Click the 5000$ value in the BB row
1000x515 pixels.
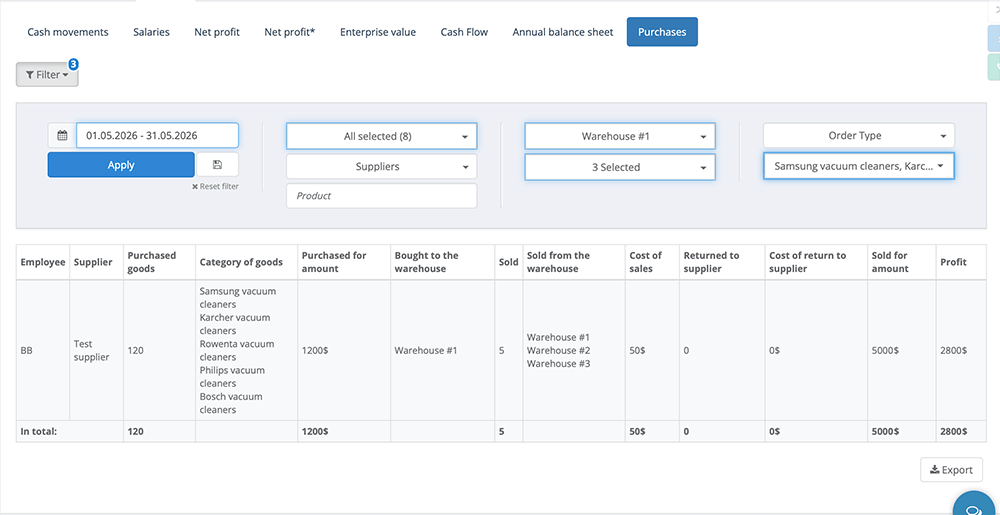pyautogui.click(x=885, y=351)
